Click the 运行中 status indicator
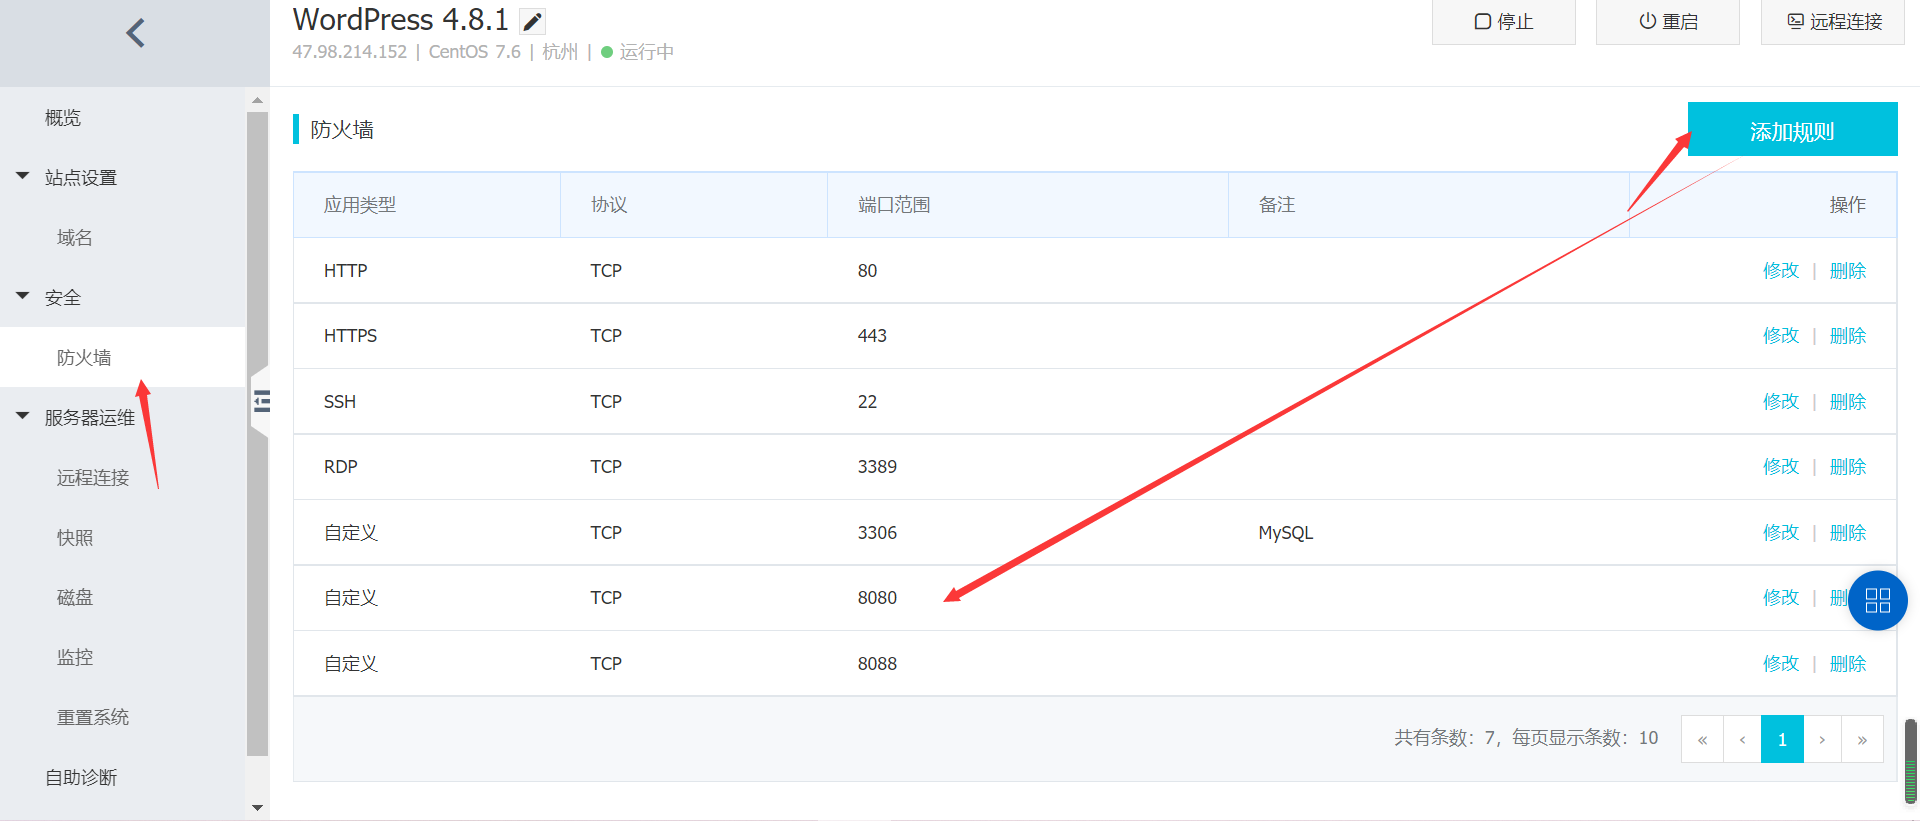The image size is (1920, 821). click(x=637, y=52)
